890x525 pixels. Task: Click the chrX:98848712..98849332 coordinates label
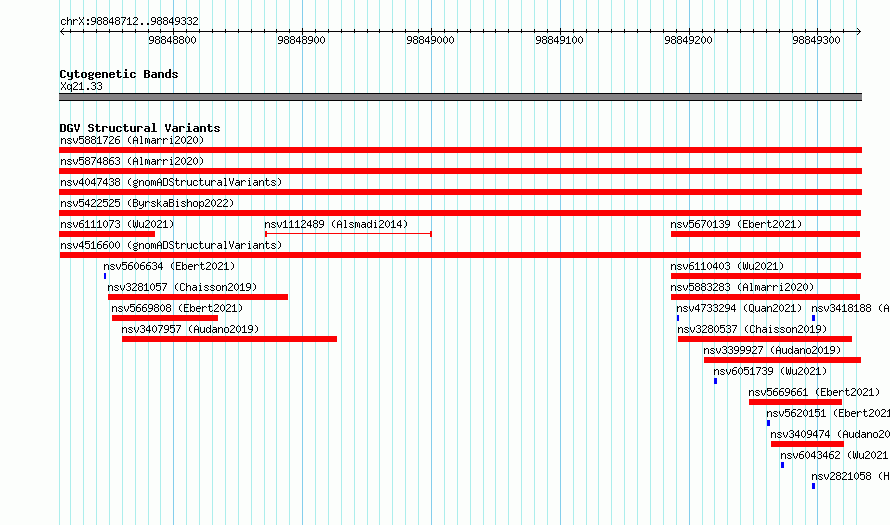pos(129,21)
